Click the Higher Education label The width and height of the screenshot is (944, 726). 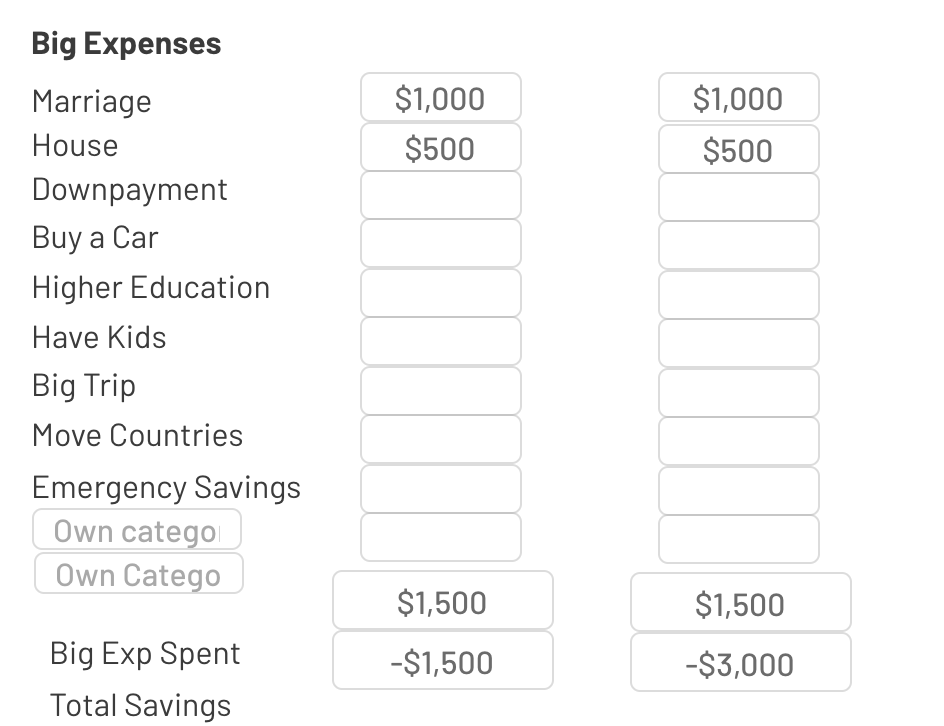pyautogui.click(x=151, y=288)
